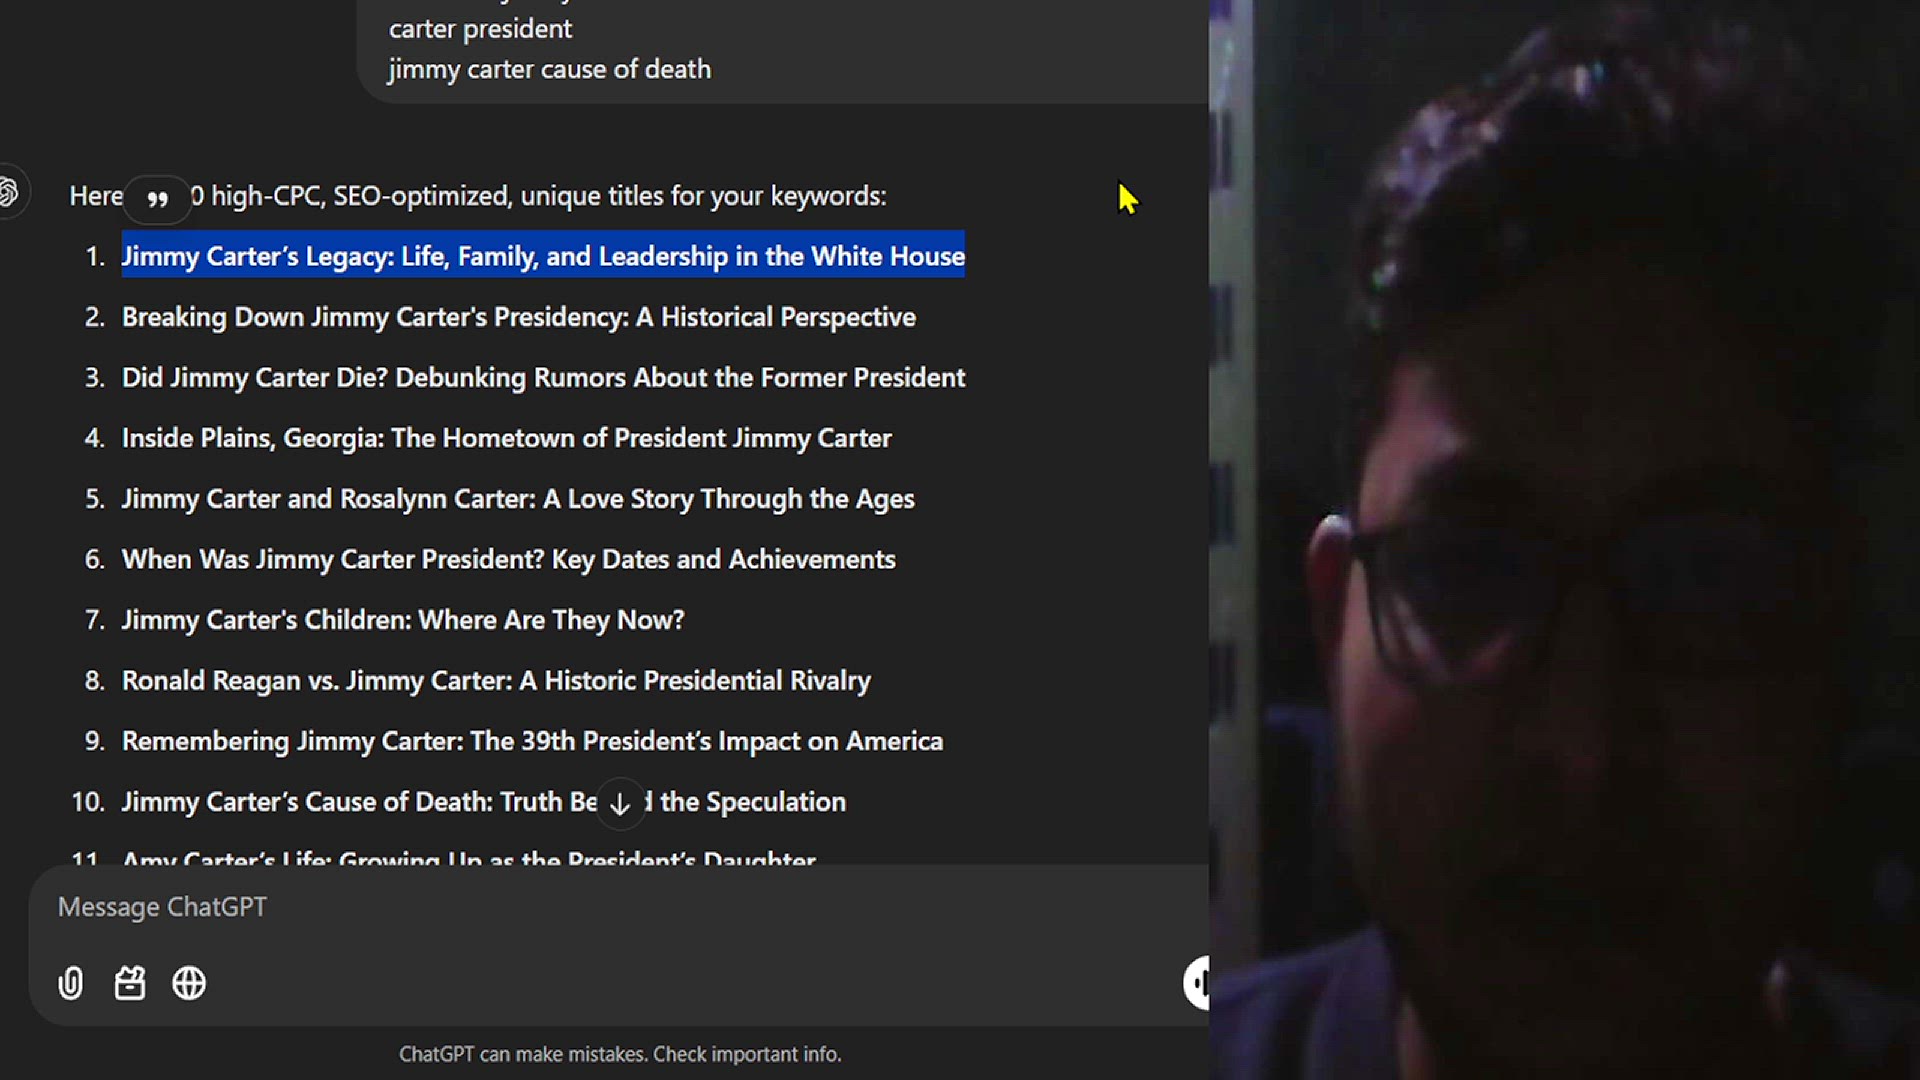
Task: Click the ChatGPT logo avatar icon
Action: (x=9, y=192)
